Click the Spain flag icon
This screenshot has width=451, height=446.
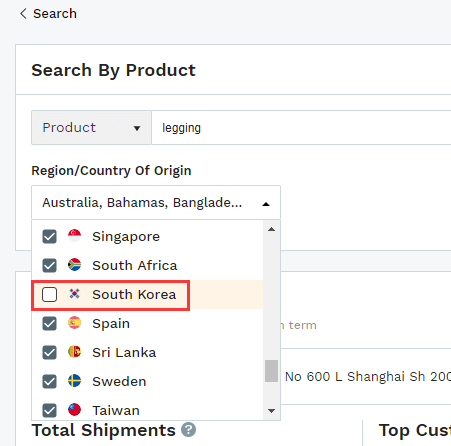pyautogui.click(x=74, y=323)
